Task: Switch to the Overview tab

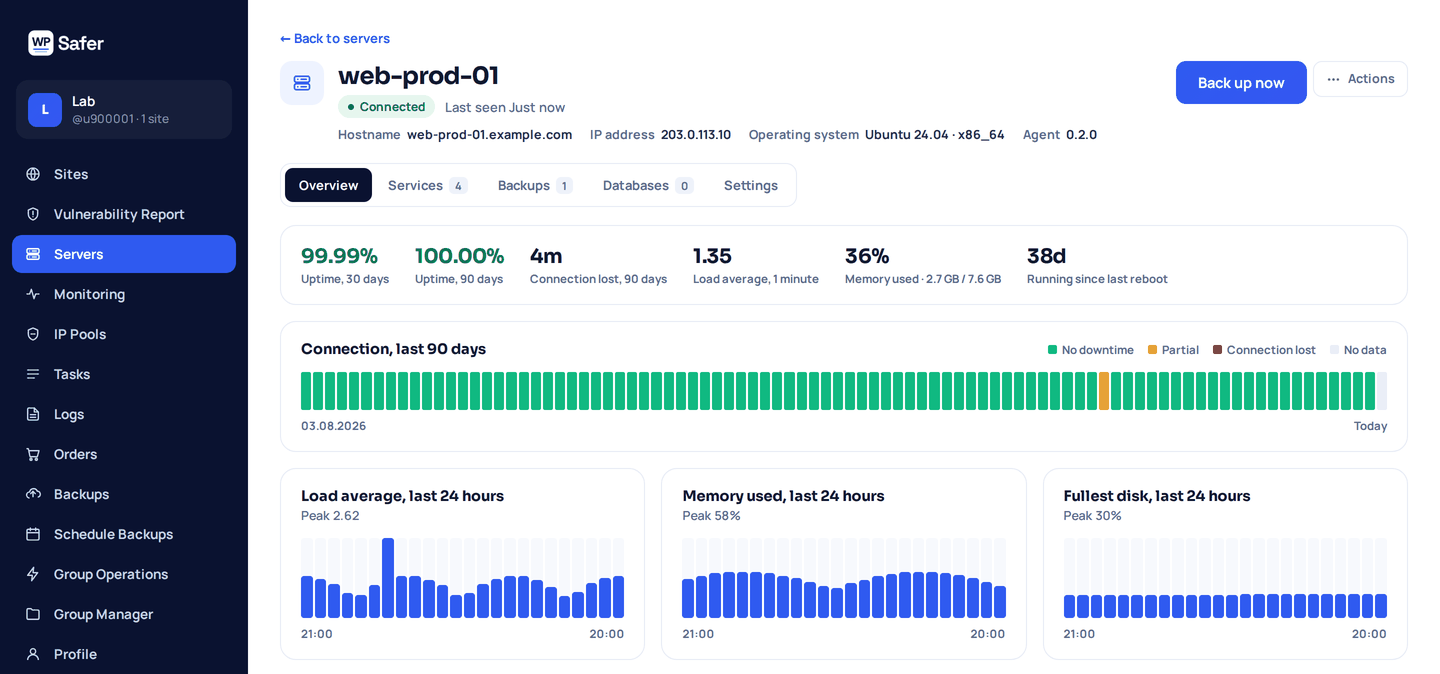Action: (x=328, y=185)
